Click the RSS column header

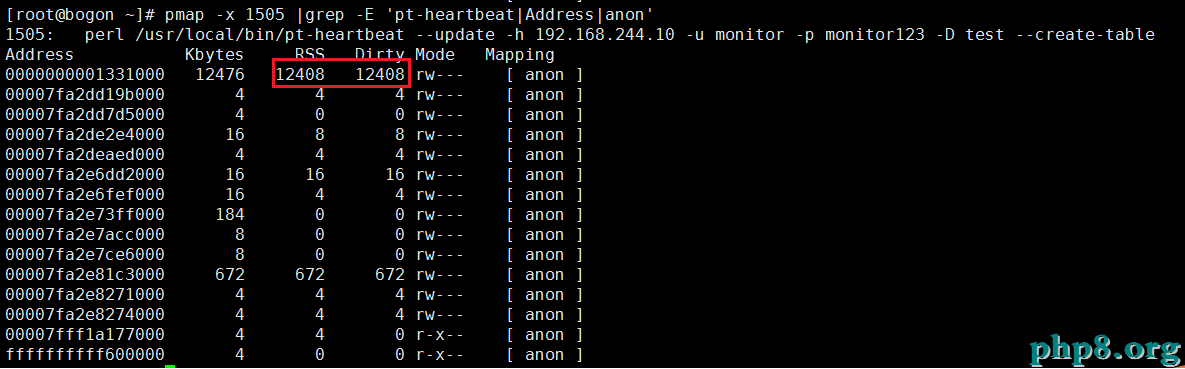[x=310, y=54]
